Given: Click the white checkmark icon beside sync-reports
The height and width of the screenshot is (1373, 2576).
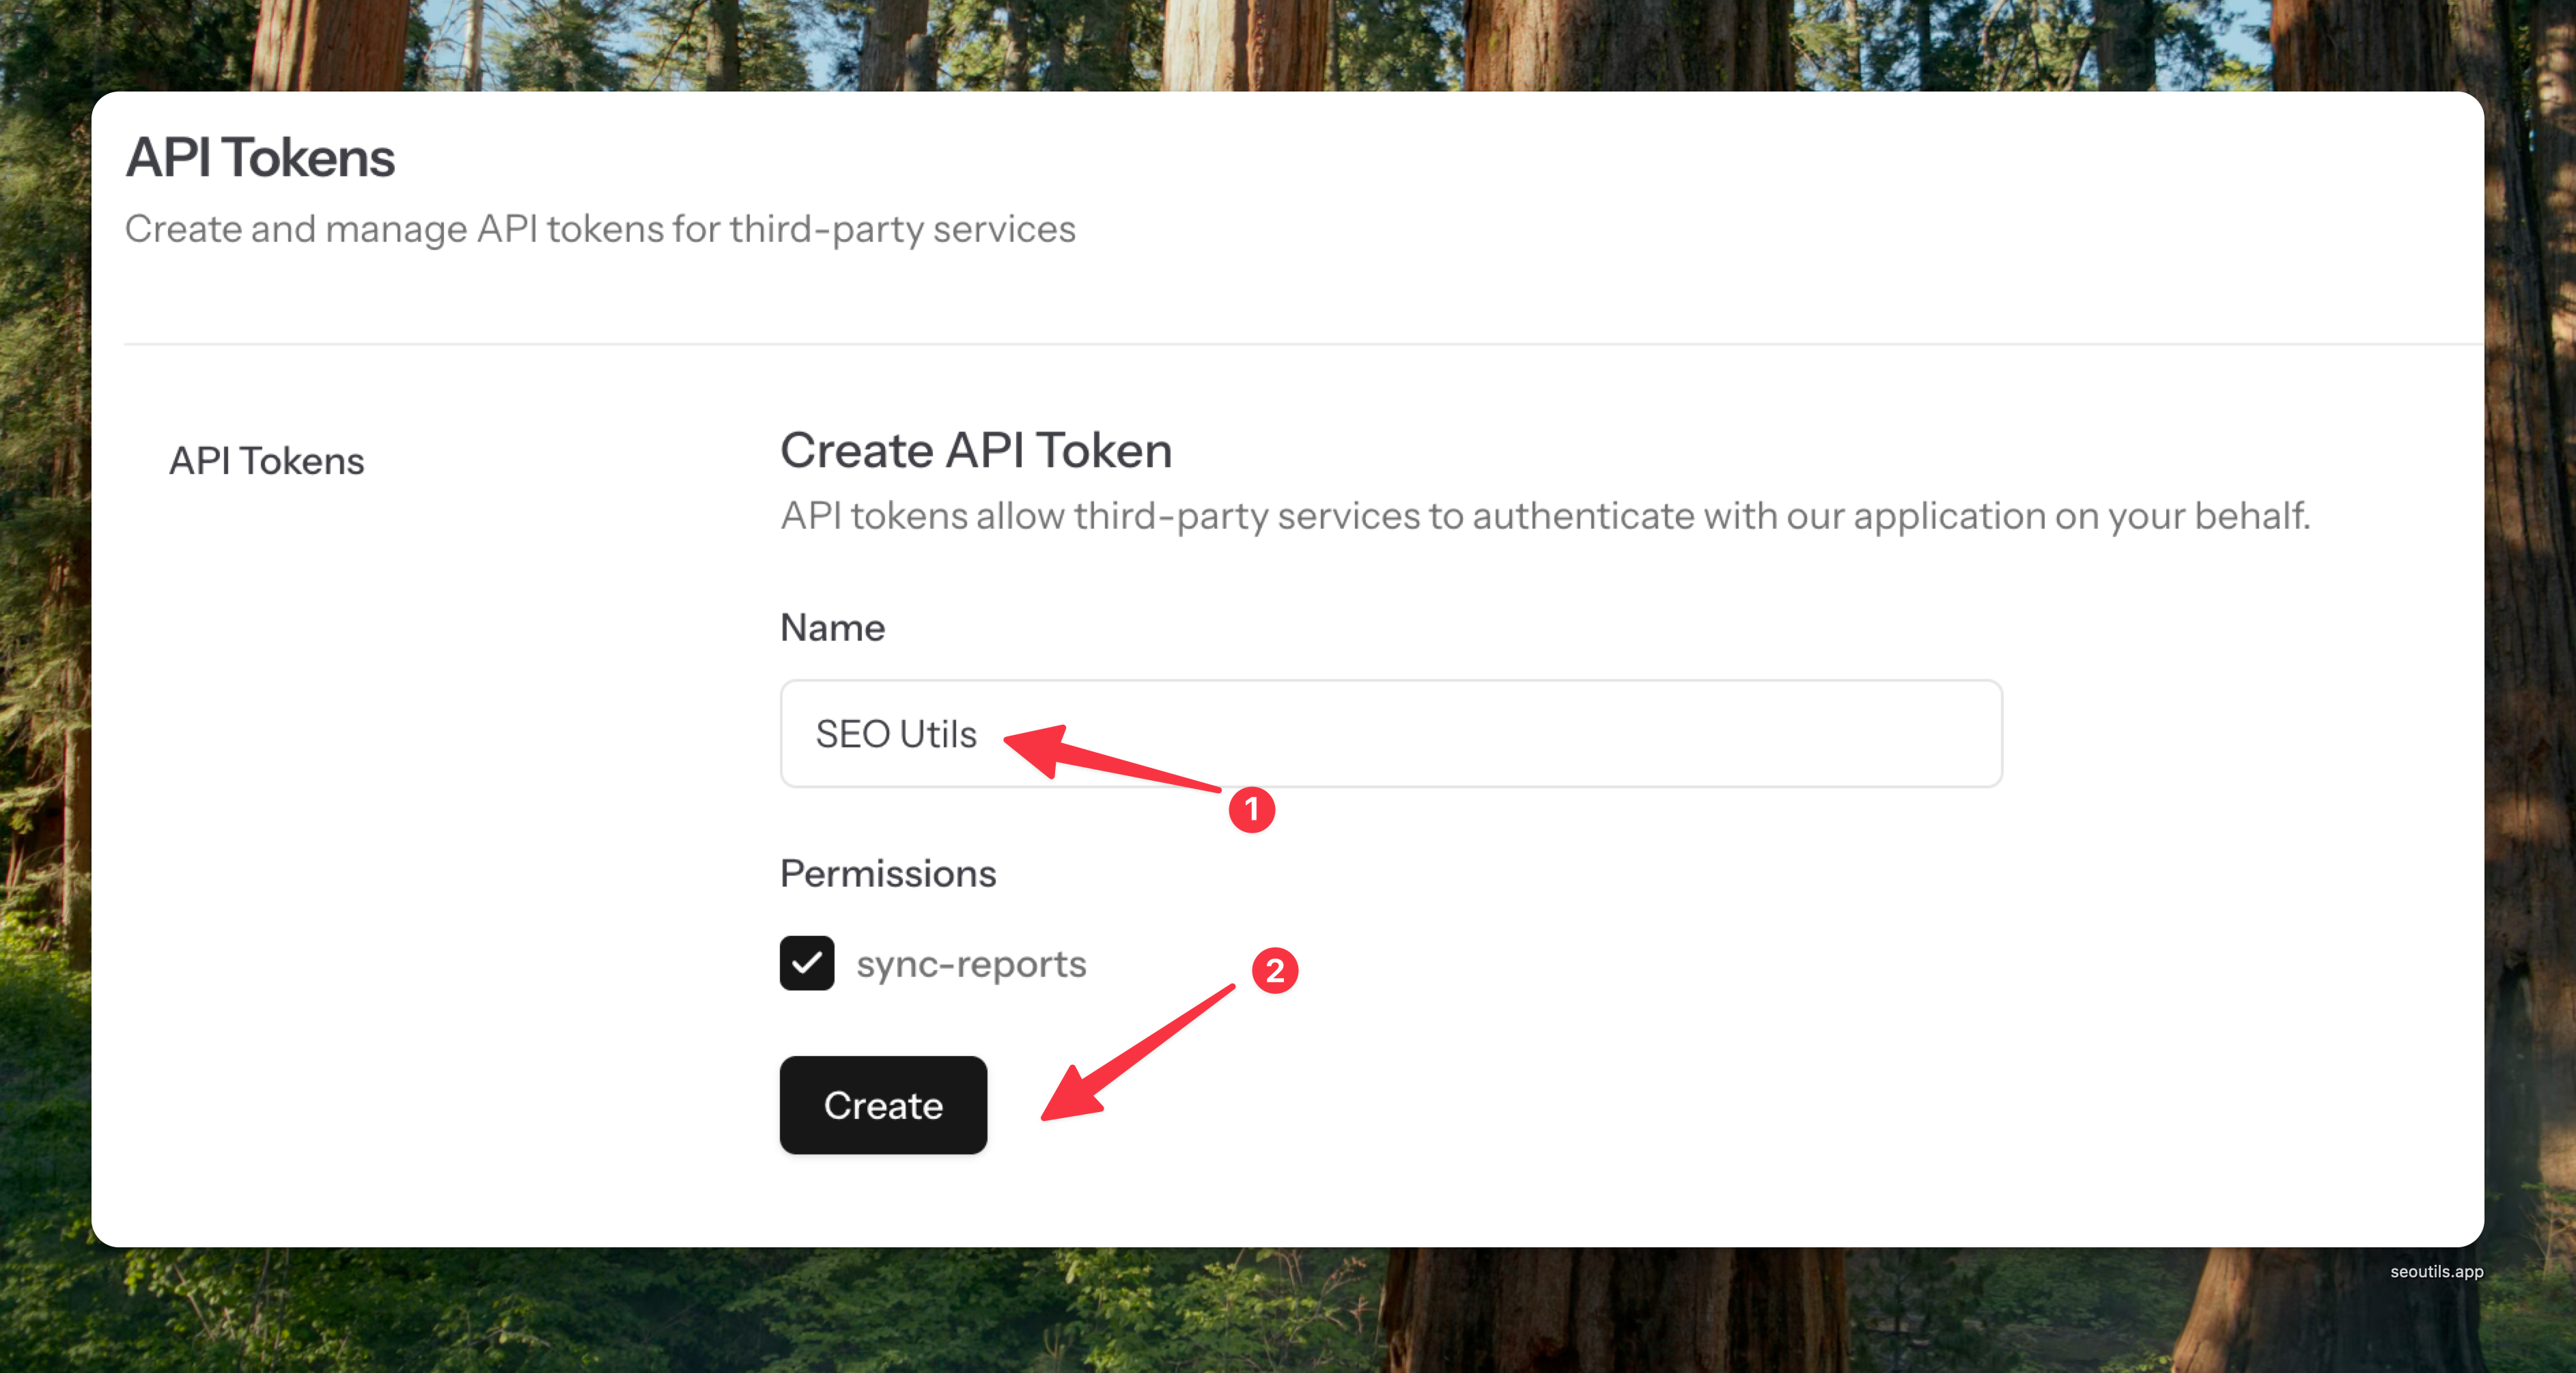Looking at the screenshot, I should point(807,963).
